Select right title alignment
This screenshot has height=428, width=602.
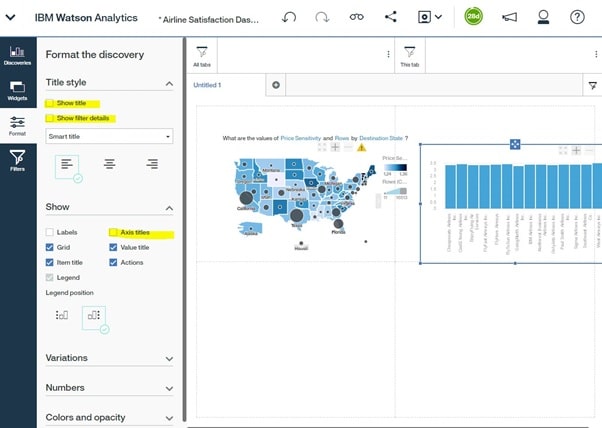click(152, 164)
